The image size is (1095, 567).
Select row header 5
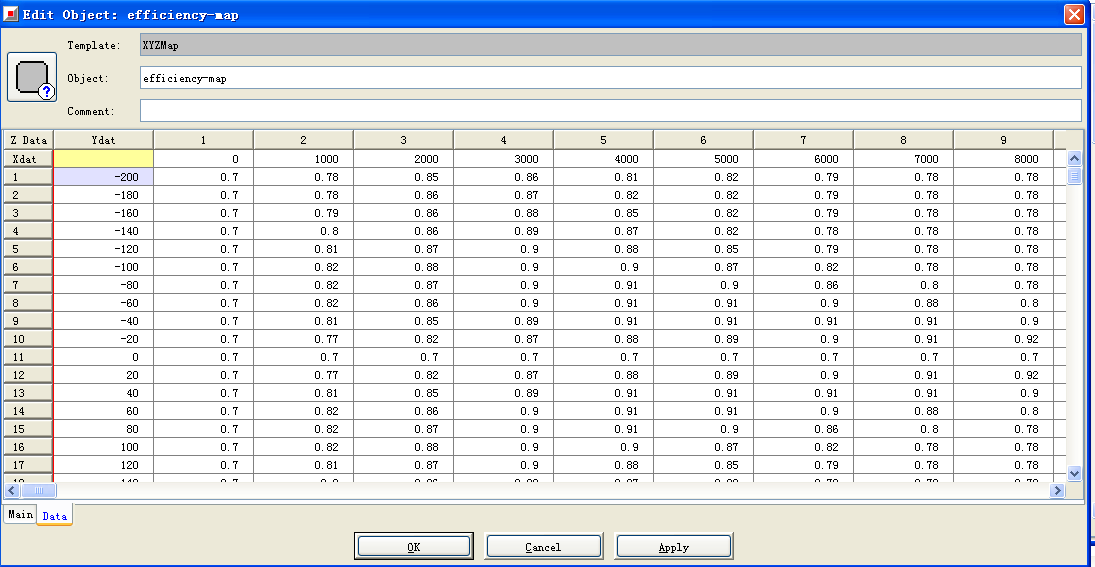coord(29,249)
